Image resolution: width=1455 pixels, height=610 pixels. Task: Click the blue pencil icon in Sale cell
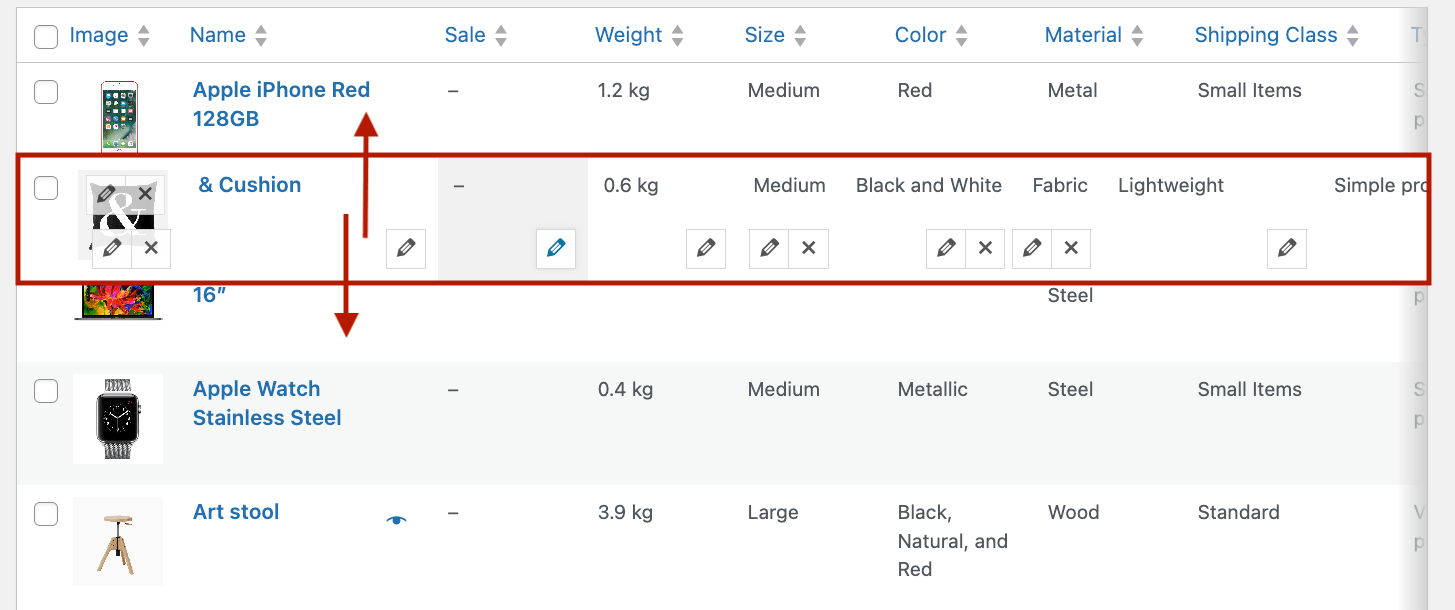(x=556, y=248)
